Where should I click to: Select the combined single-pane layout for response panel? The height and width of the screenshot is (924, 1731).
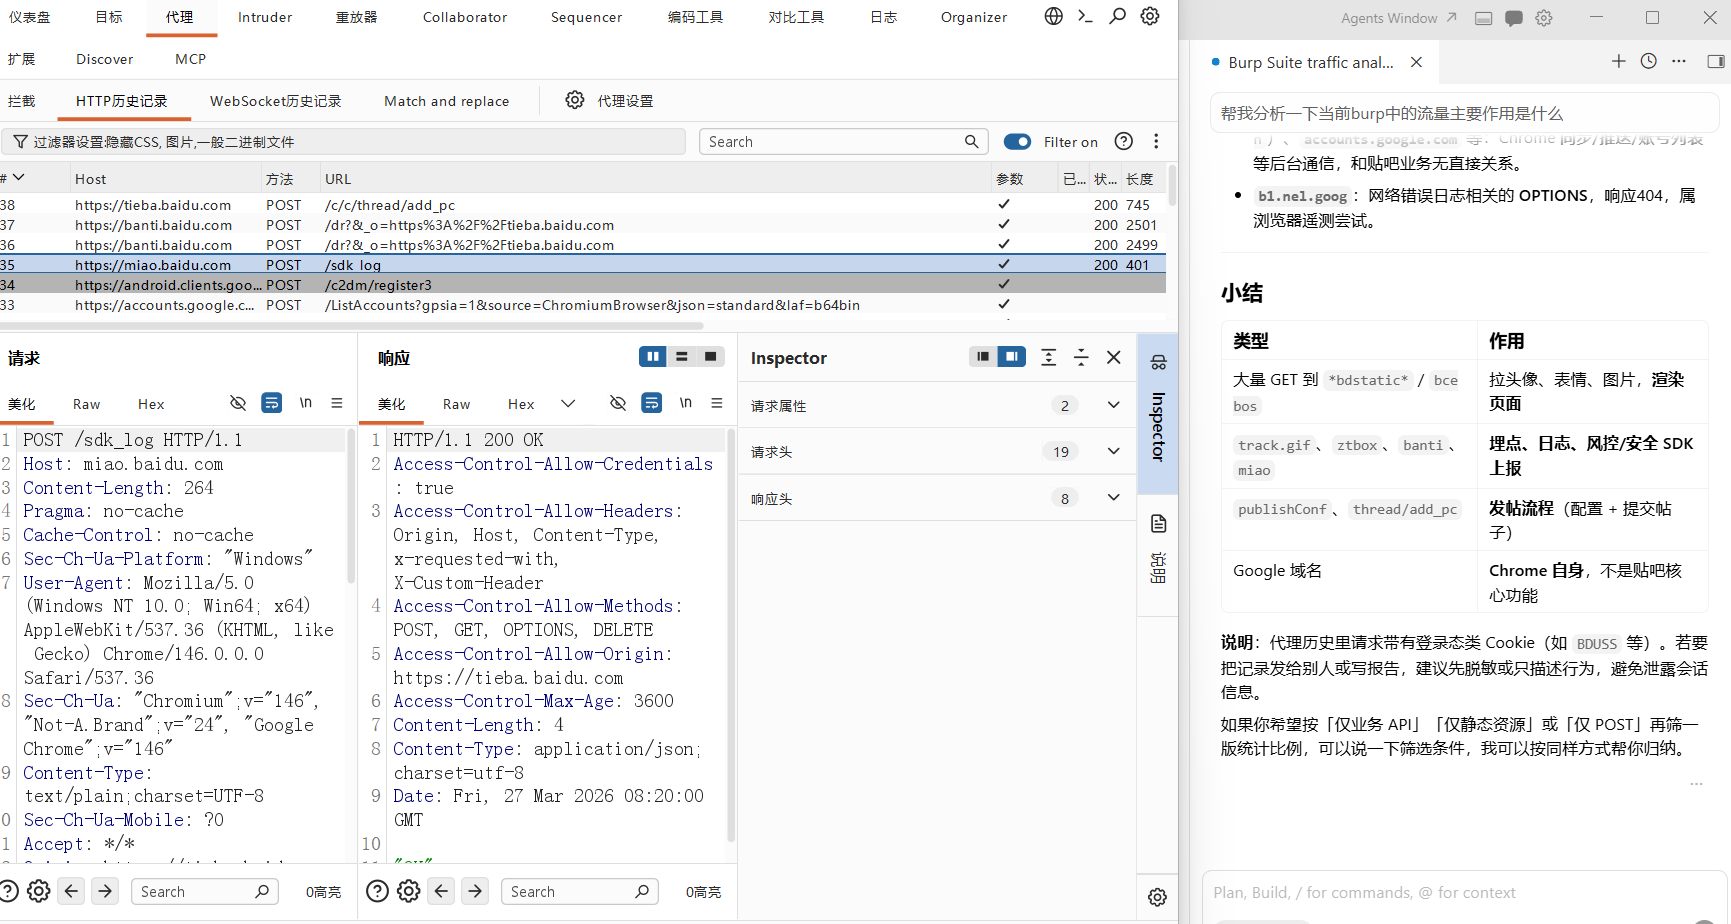point(711,357)
